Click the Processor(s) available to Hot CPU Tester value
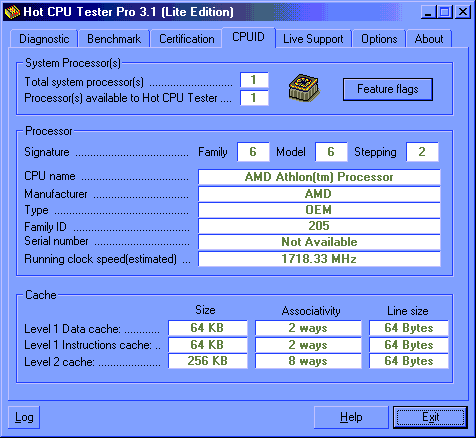 [254, 98]
